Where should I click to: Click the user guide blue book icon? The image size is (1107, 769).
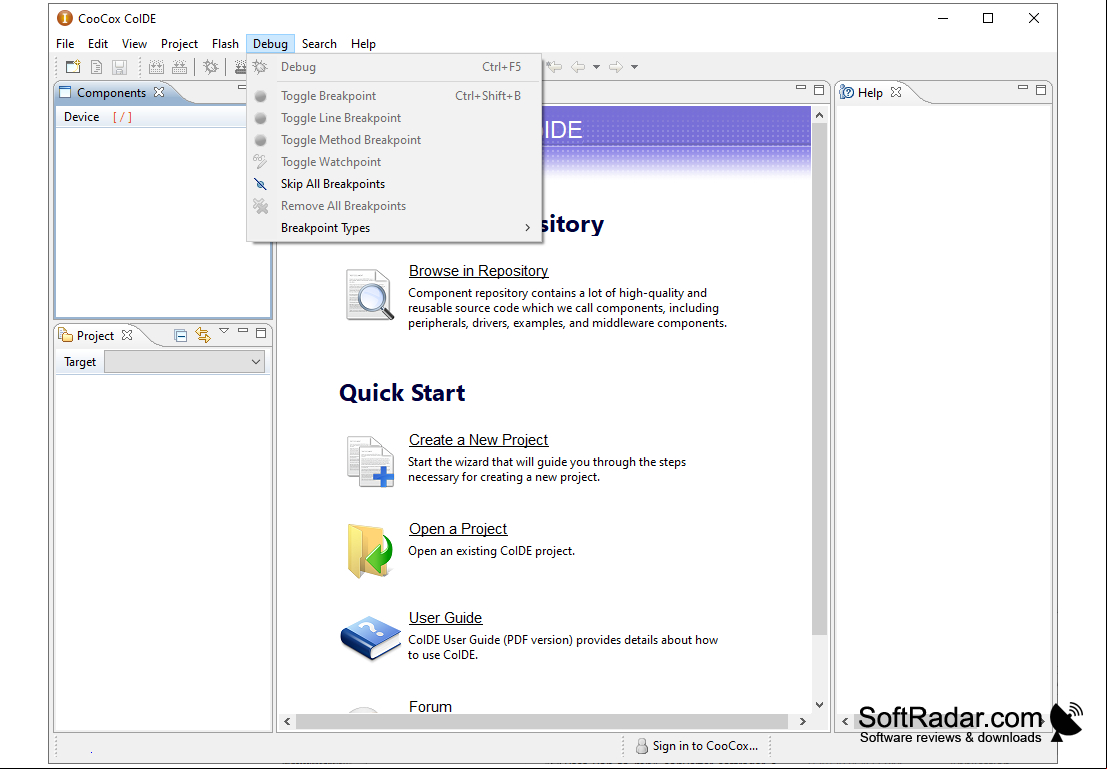tap(371, 638)
